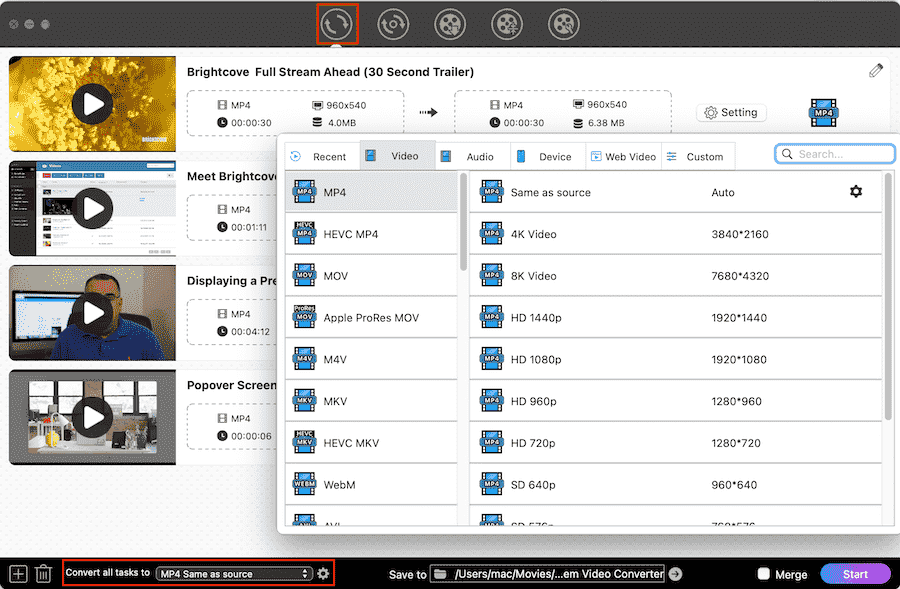Play the Meet Brightcove video thumbnail
The image size is (900, 589).
click(92, 208)
